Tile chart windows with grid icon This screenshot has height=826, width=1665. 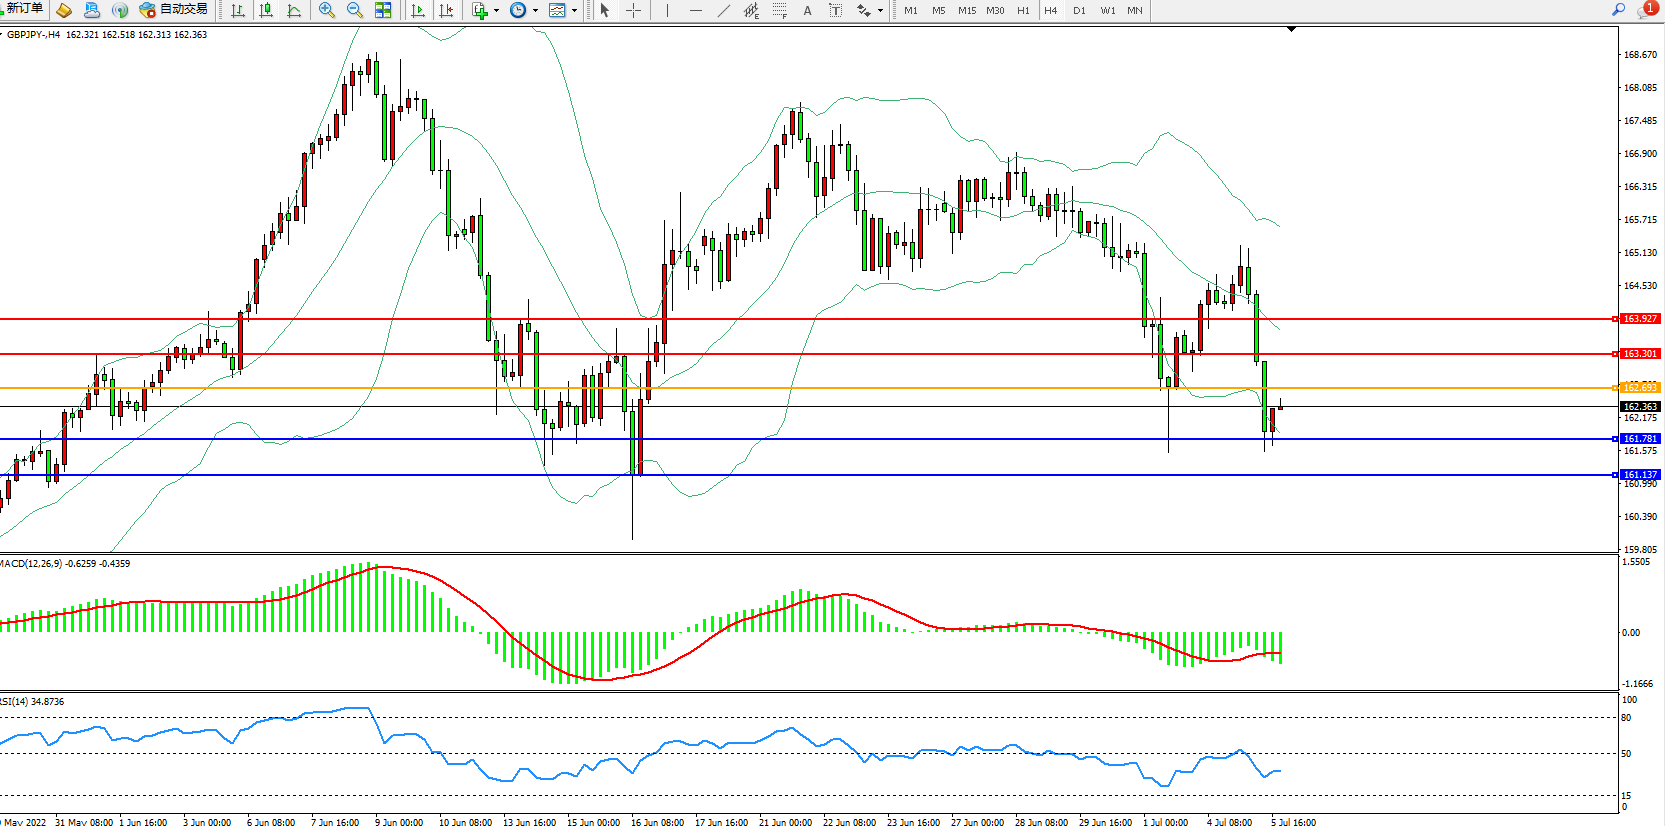(383, 10)
